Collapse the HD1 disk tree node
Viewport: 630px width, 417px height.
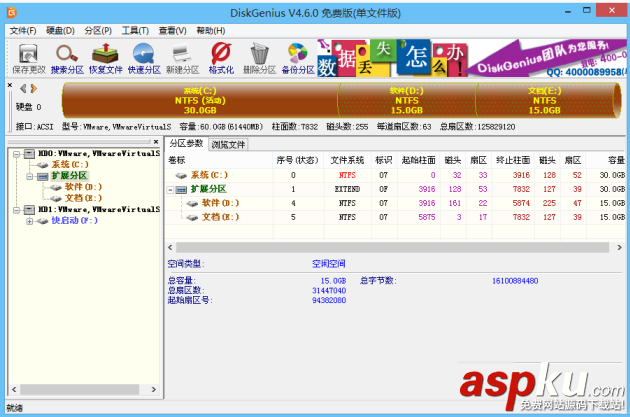16,210
